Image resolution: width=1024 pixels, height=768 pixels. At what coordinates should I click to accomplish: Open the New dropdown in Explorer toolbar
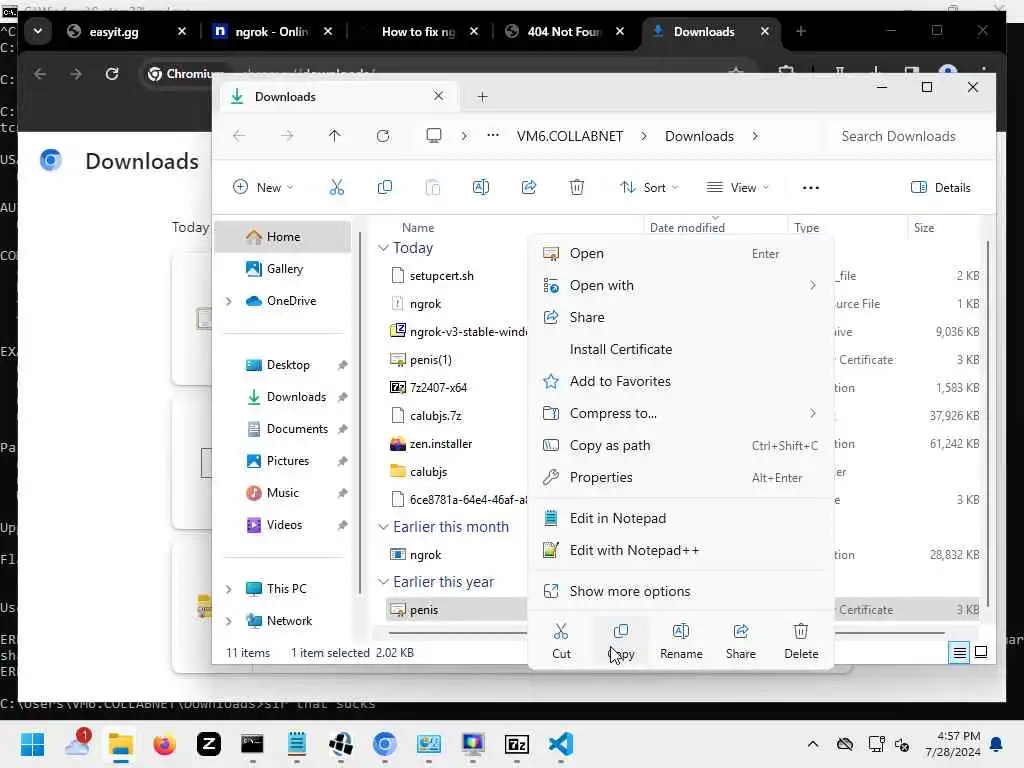click(x=263, y=187)
